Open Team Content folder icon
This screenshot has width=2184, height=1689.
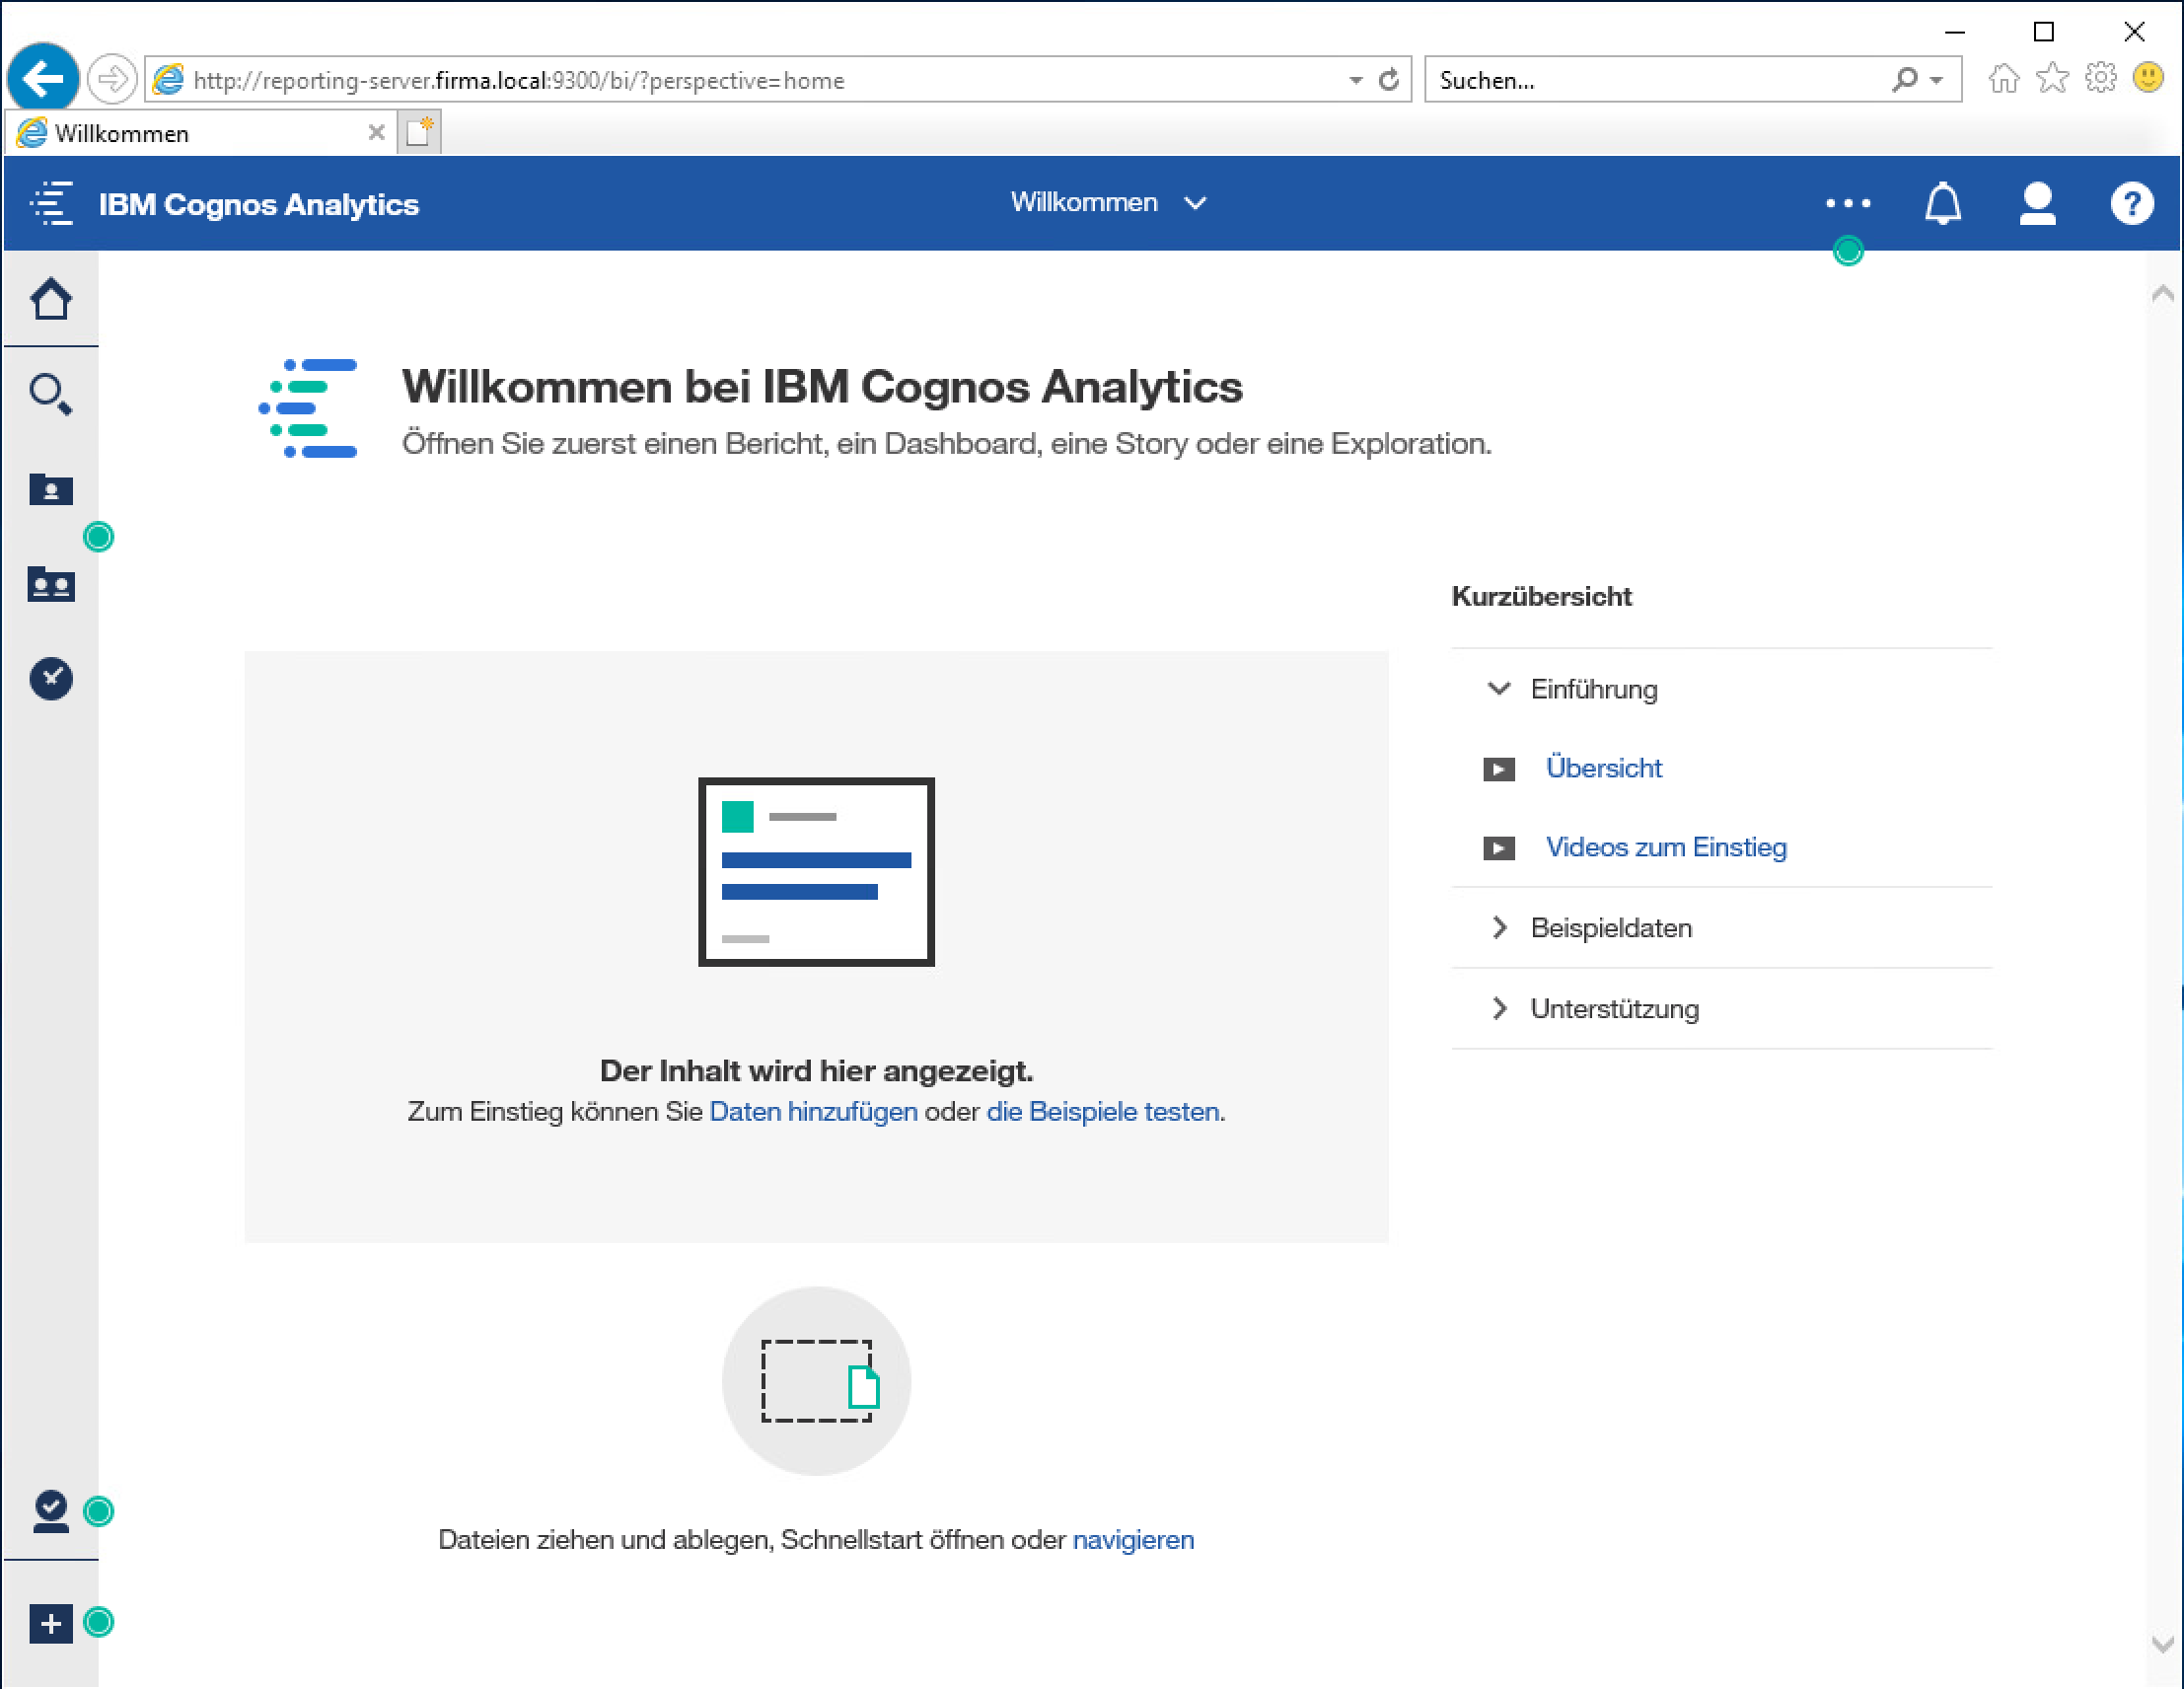tap(51, 584)
